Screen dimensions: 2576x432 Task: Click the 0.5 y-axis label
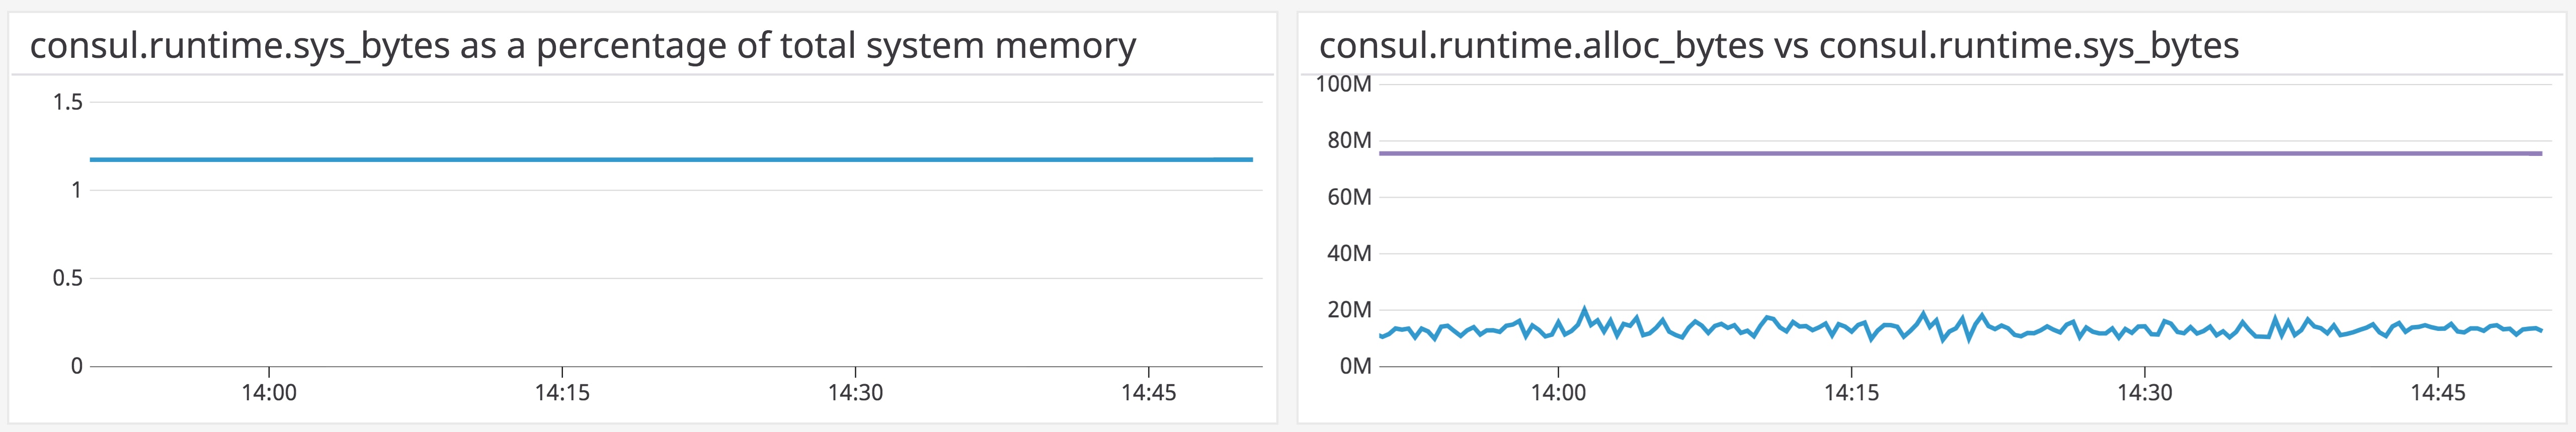tap(68, 278)
